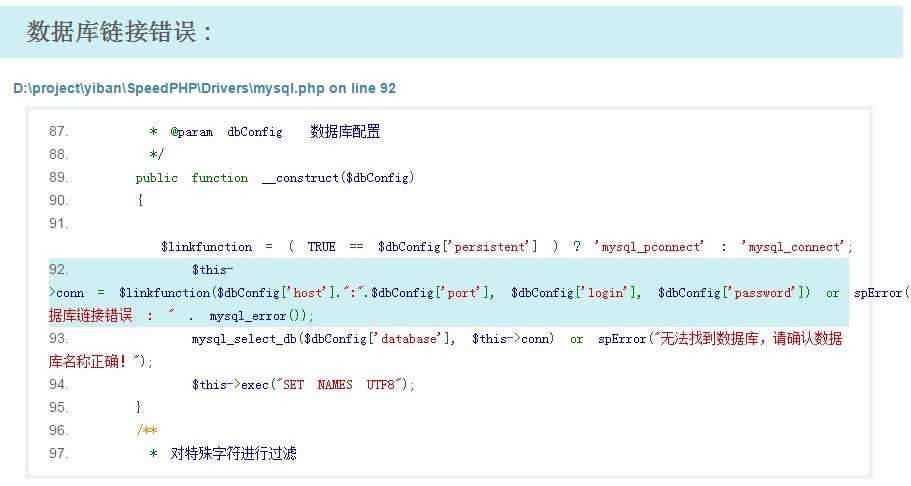
Task: Click the 库名称正确！ string text
Action: click(x=88, y=362)
